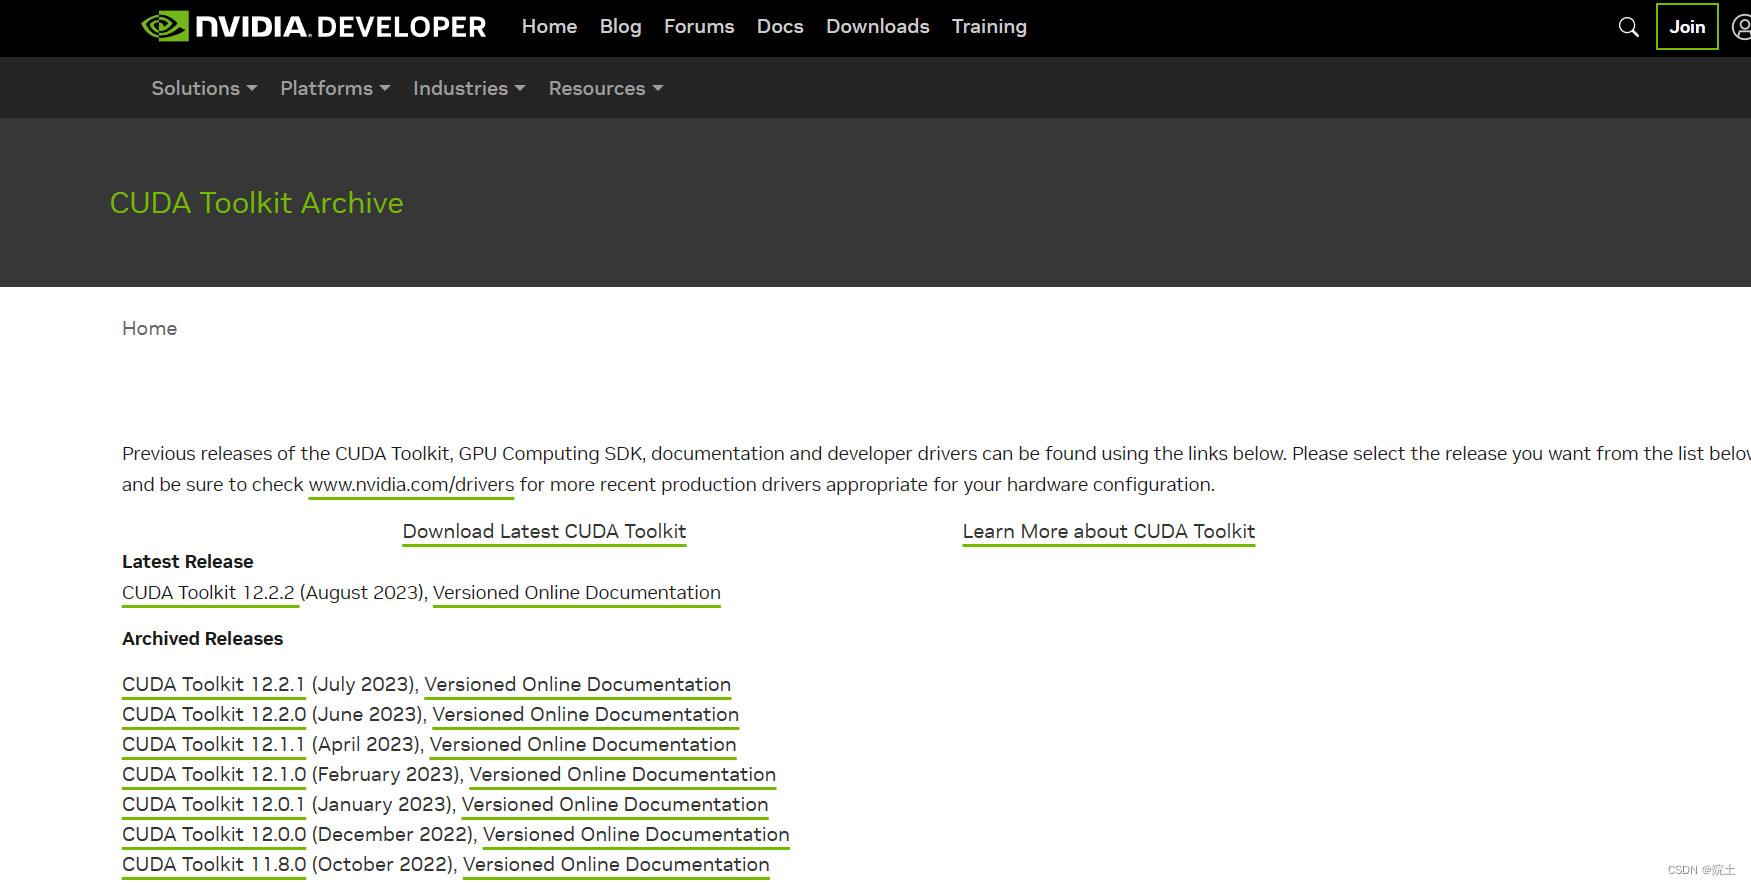1751x885 pixels.
Task: Expand the Platforms dropdown
Action: (335, 88)
